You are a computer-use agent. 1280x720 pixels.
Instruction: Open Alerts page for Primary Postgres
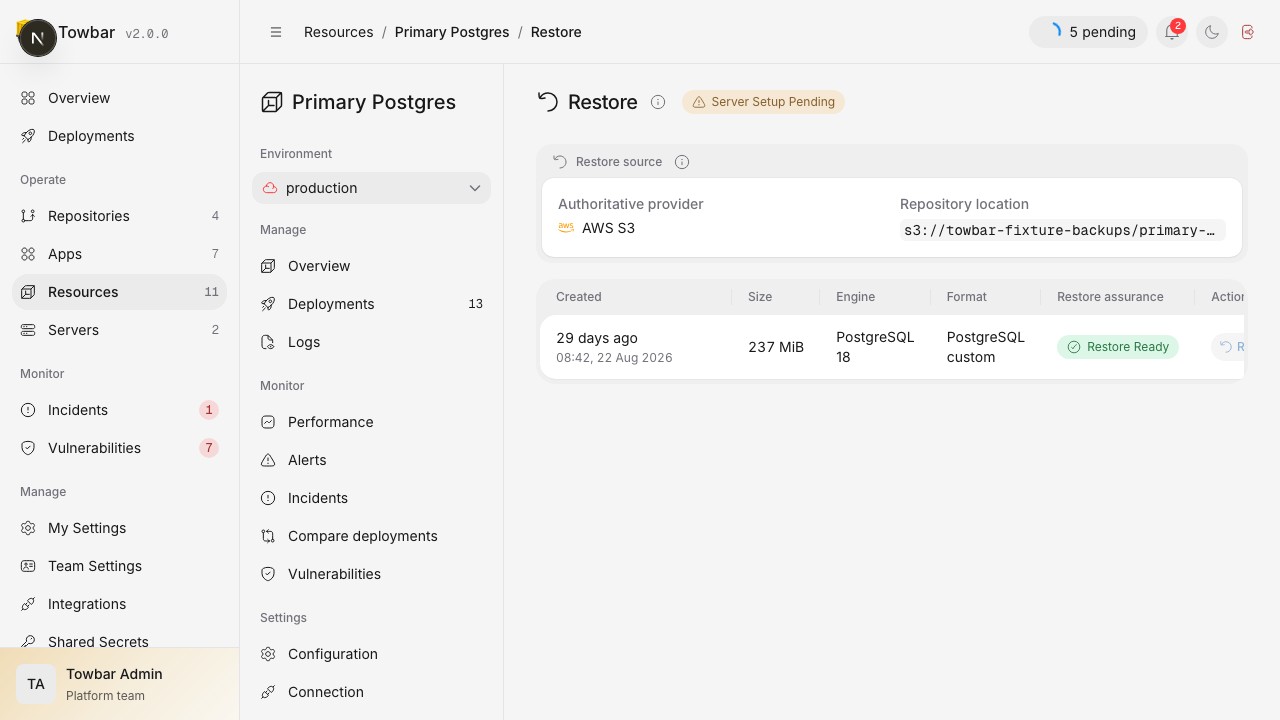pyautogui.click(x=371, y=460)
